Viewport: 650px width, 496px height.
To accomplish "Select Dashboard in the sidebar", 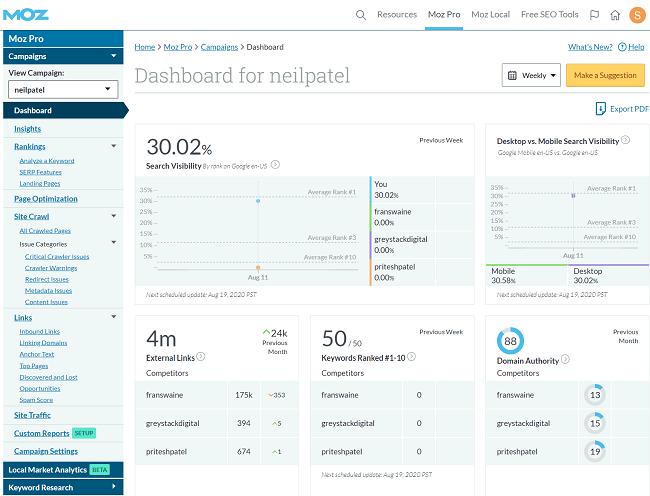I will [x=65, y=110].
